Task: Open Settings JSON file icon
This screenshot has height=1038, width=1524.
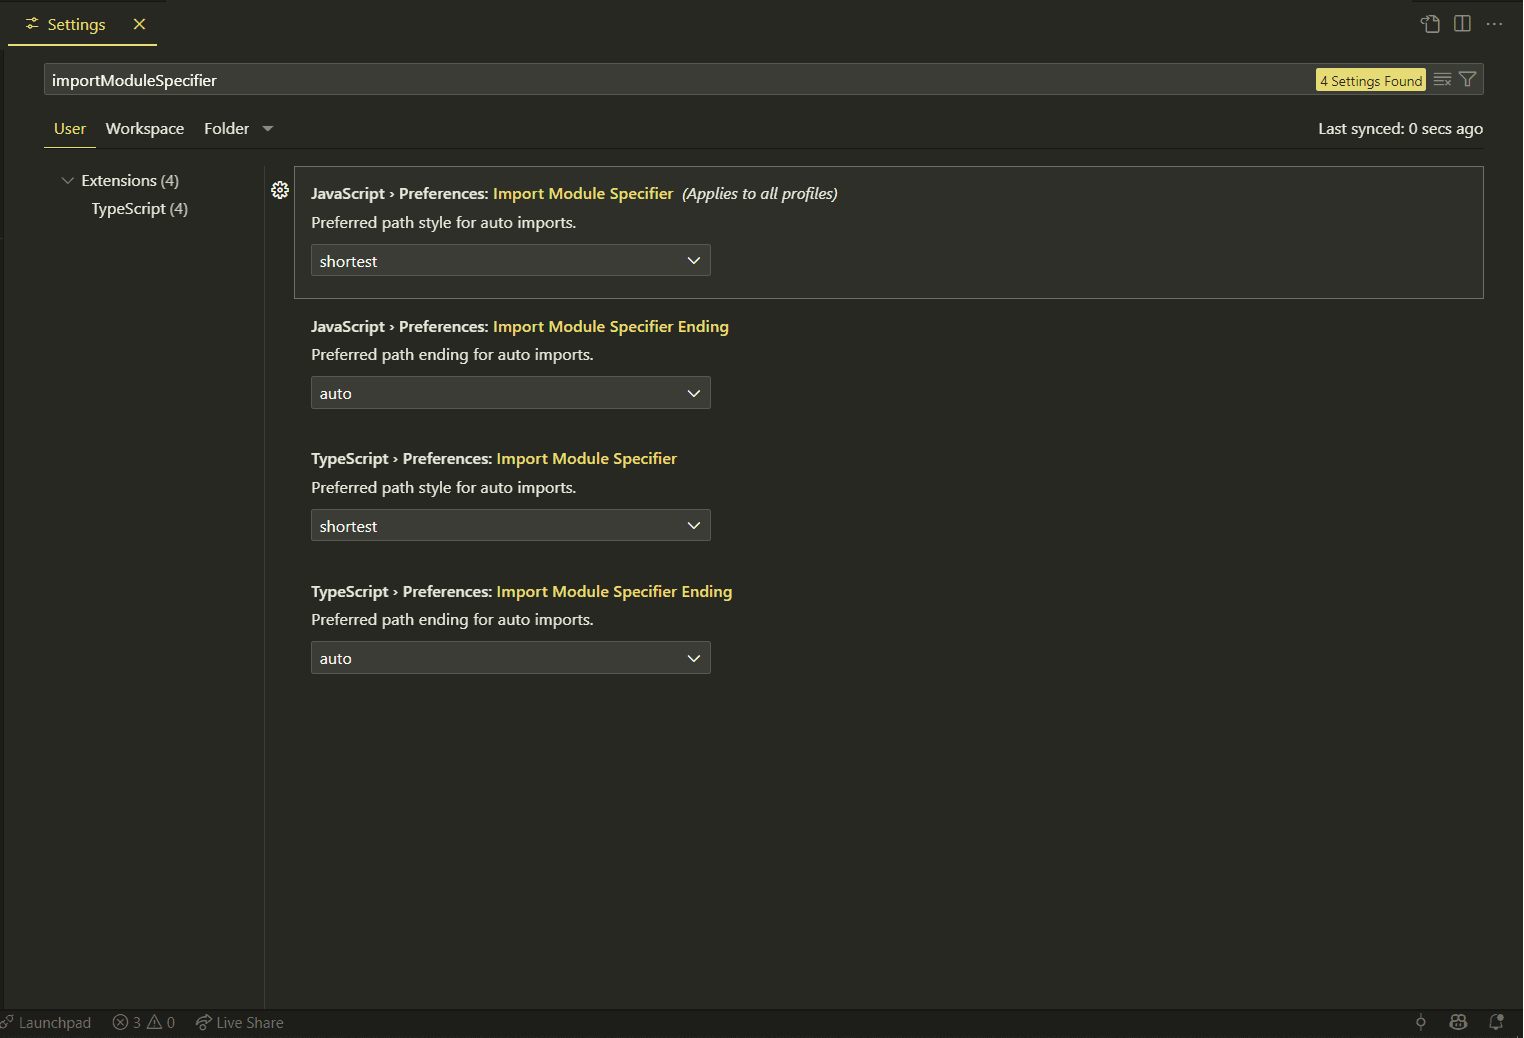Action: (1431, 24)
